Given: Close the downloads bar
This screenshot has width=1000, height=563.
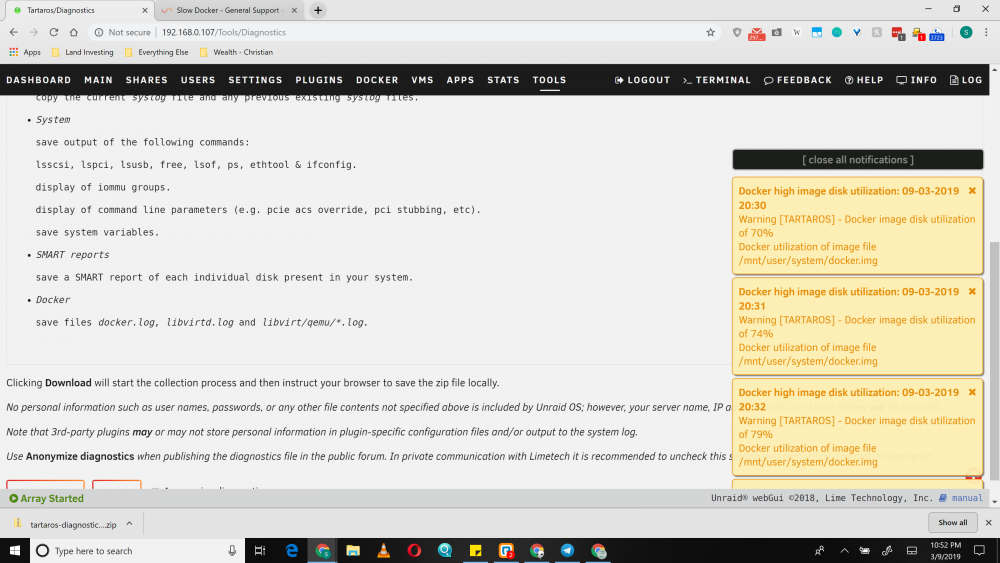Looking at the screenshot, I should click(989, 522).
